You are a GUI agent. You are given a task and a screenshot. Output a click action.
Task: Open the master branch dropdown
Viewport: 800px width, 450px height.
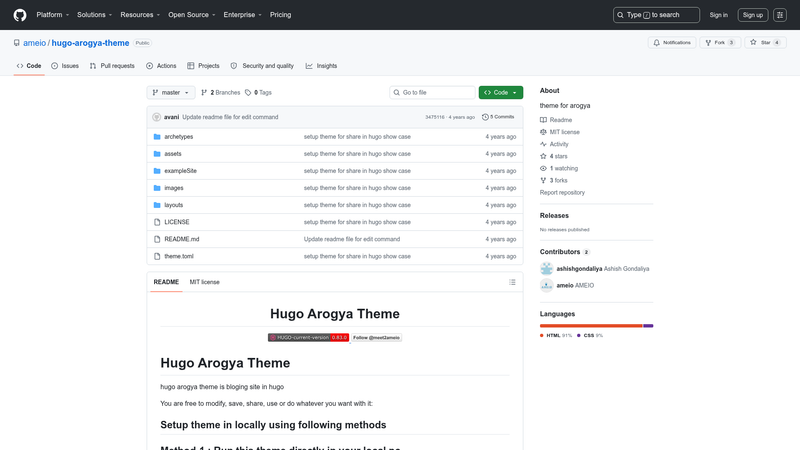171,92
